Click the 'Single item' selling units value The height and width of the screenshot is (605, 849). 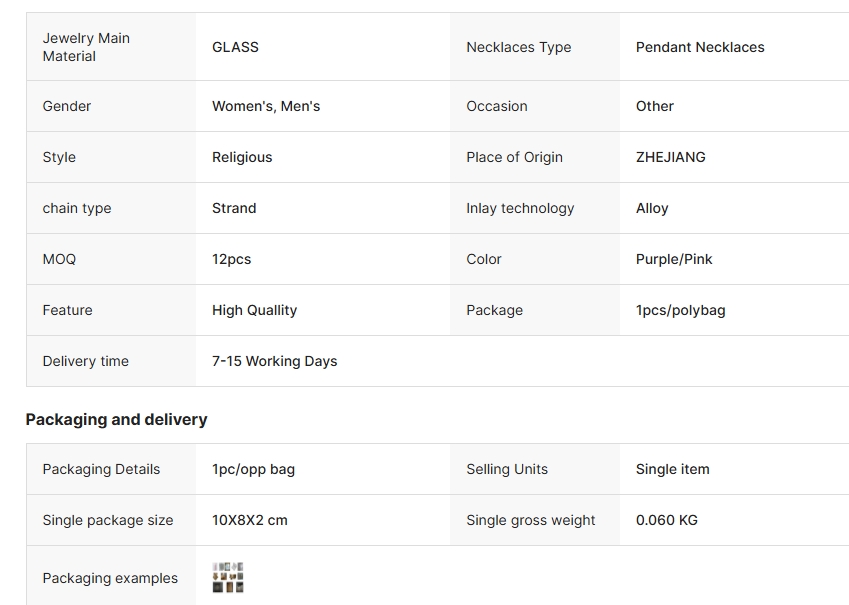click(x=672, y=469)
